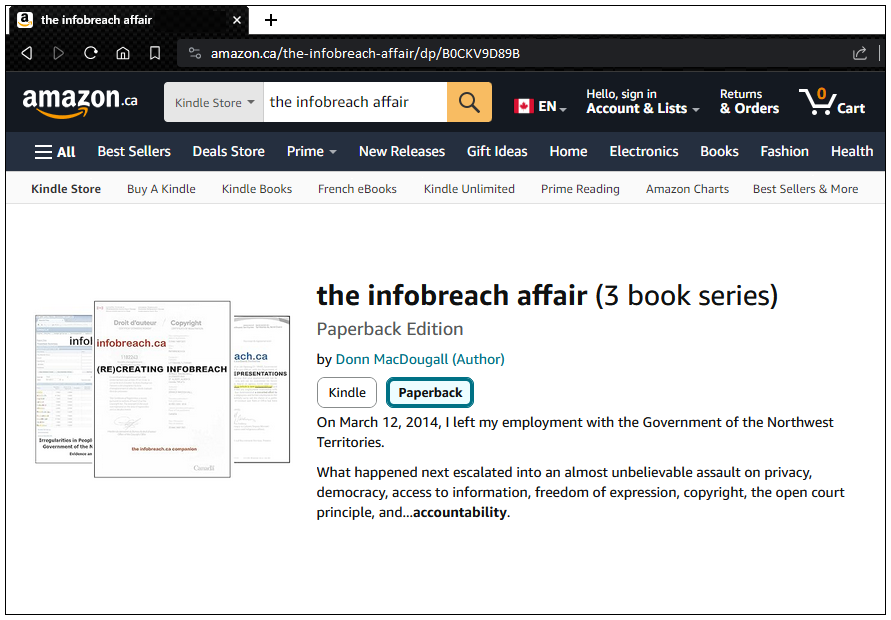Click the address bar URL
Image resolution: width=891 pixels, height=620 pixels.
365,53
